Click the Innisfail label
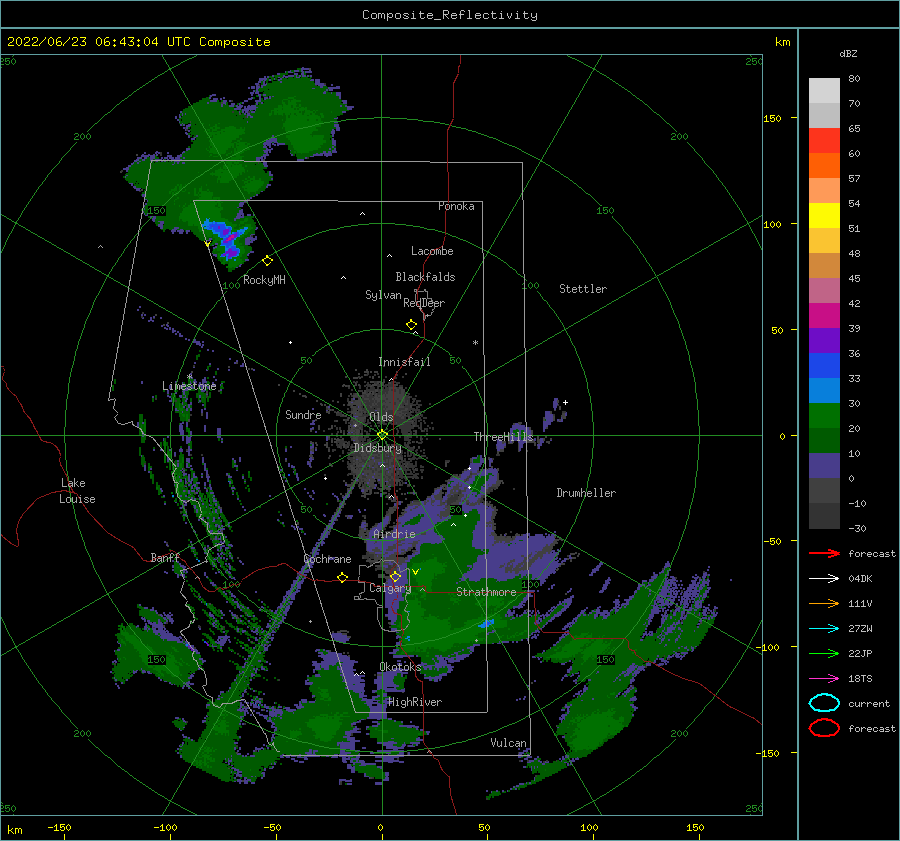This screenshot has height=841, width=900. point(404,362)
